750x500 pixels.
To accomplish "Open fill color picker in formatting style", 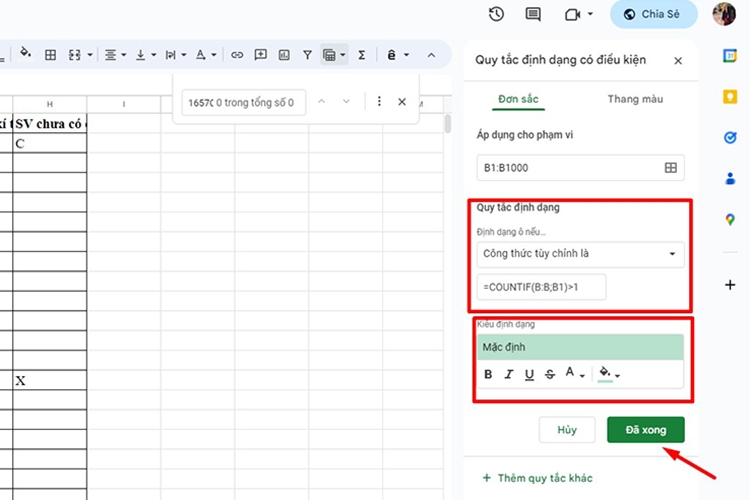I will (x=609, y=374).
